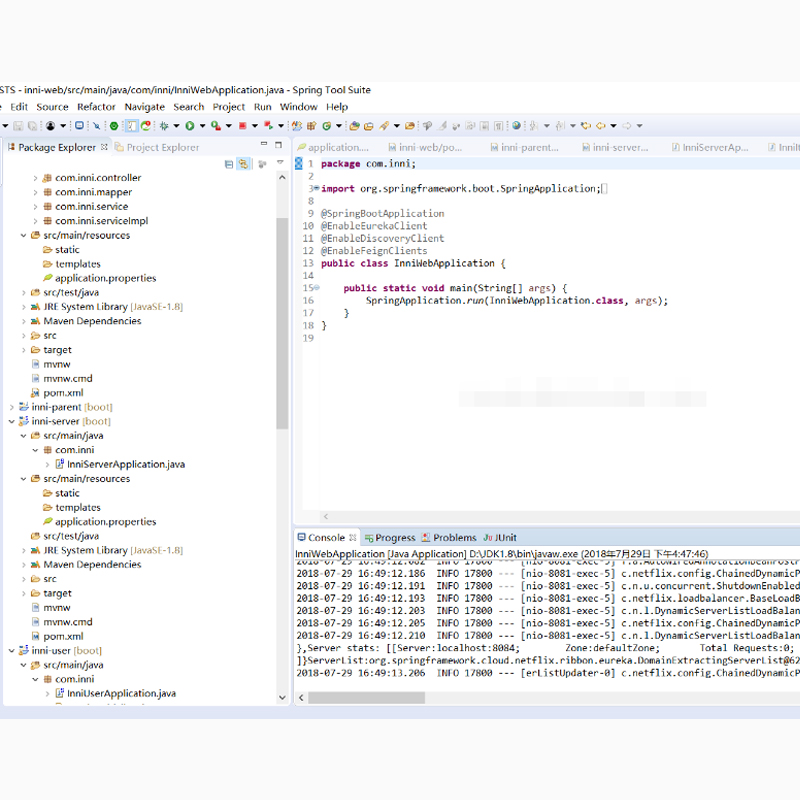Toggle the focus-on-task icon in Package Explorer

click(x=262, y=164)
